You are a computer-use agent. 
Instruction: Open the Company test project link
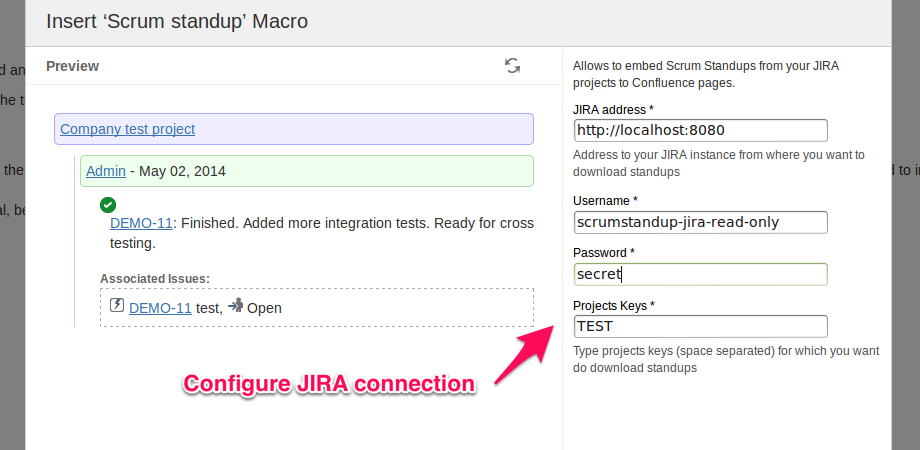[127, 129]
